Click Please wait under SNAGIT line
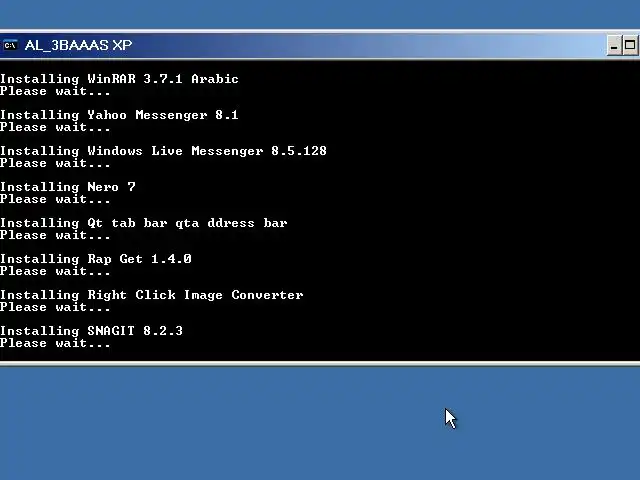Image resolution: width=640 pixels, height=480 pixels. tap(55, 343)
